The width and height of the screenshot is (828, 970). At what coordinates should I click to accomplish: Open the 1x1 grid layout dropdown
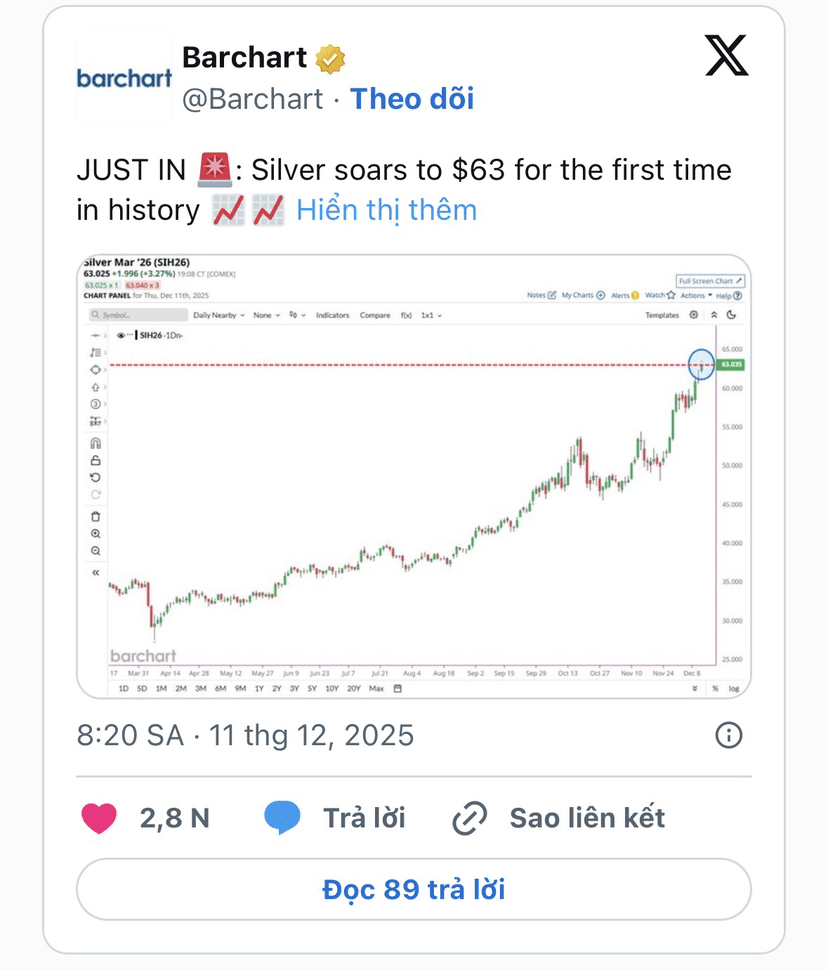tap(431, 315)
